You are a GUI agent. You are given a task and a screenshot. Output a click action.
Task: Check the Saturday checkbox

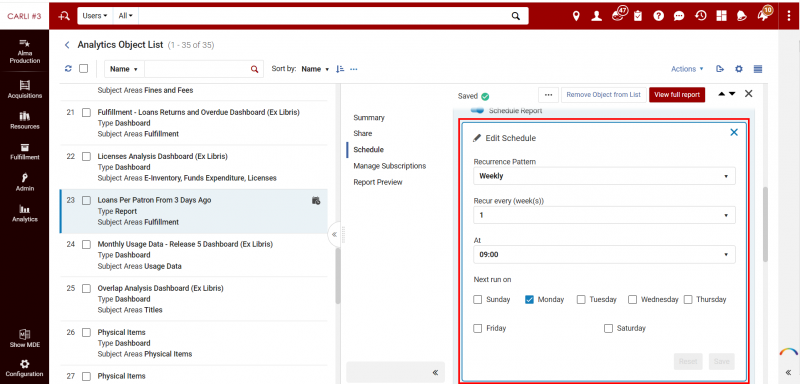(608, 328)
